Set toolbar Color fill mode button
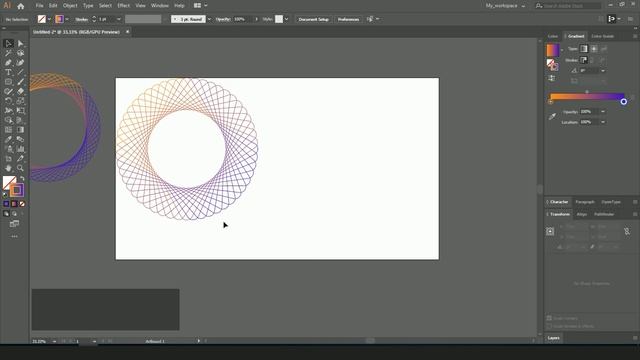This screenshot has width=640, height=360. tap(6, 204)
